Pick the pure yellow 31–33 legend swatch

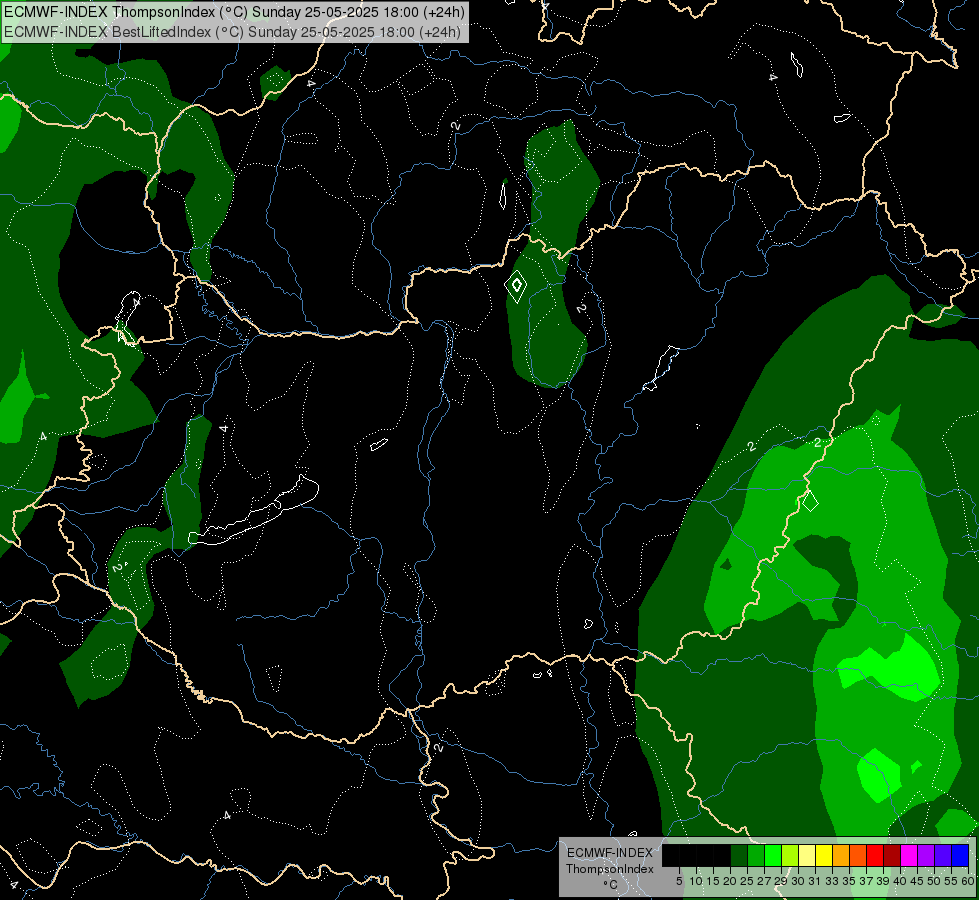(824, 855)
